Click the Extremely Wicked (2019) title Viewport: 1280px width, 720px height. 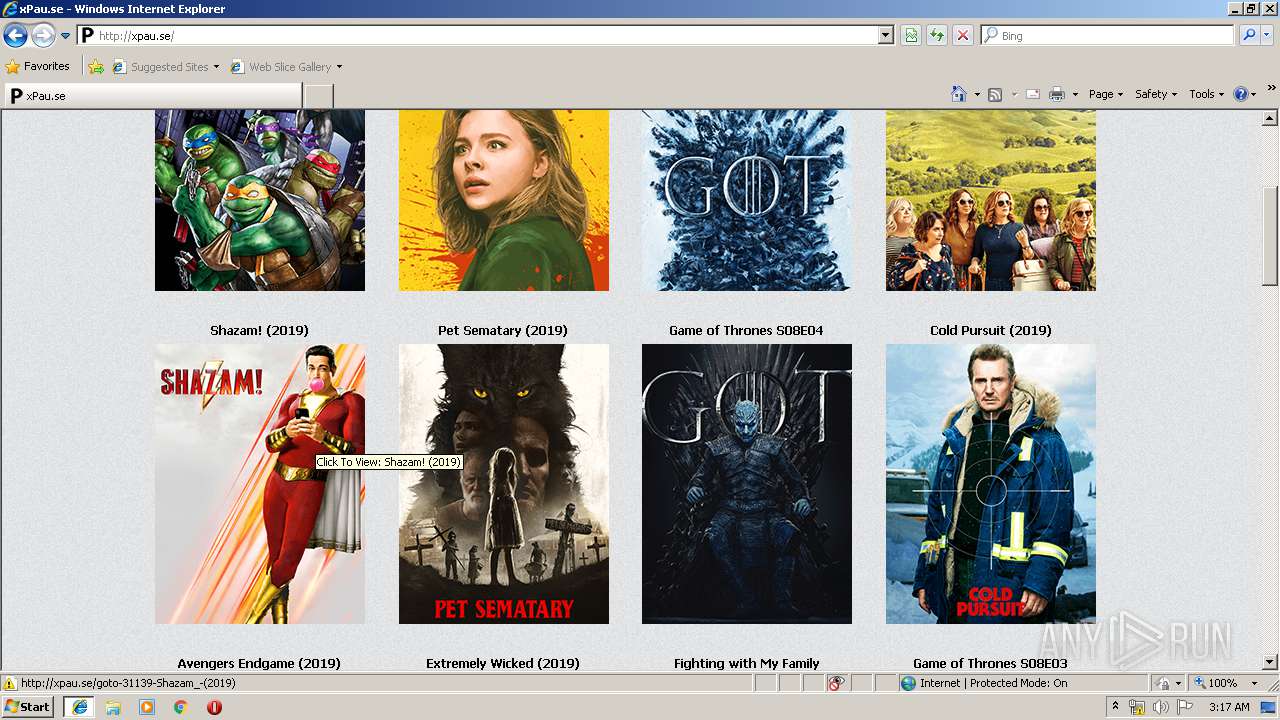[x=503, y=663]
